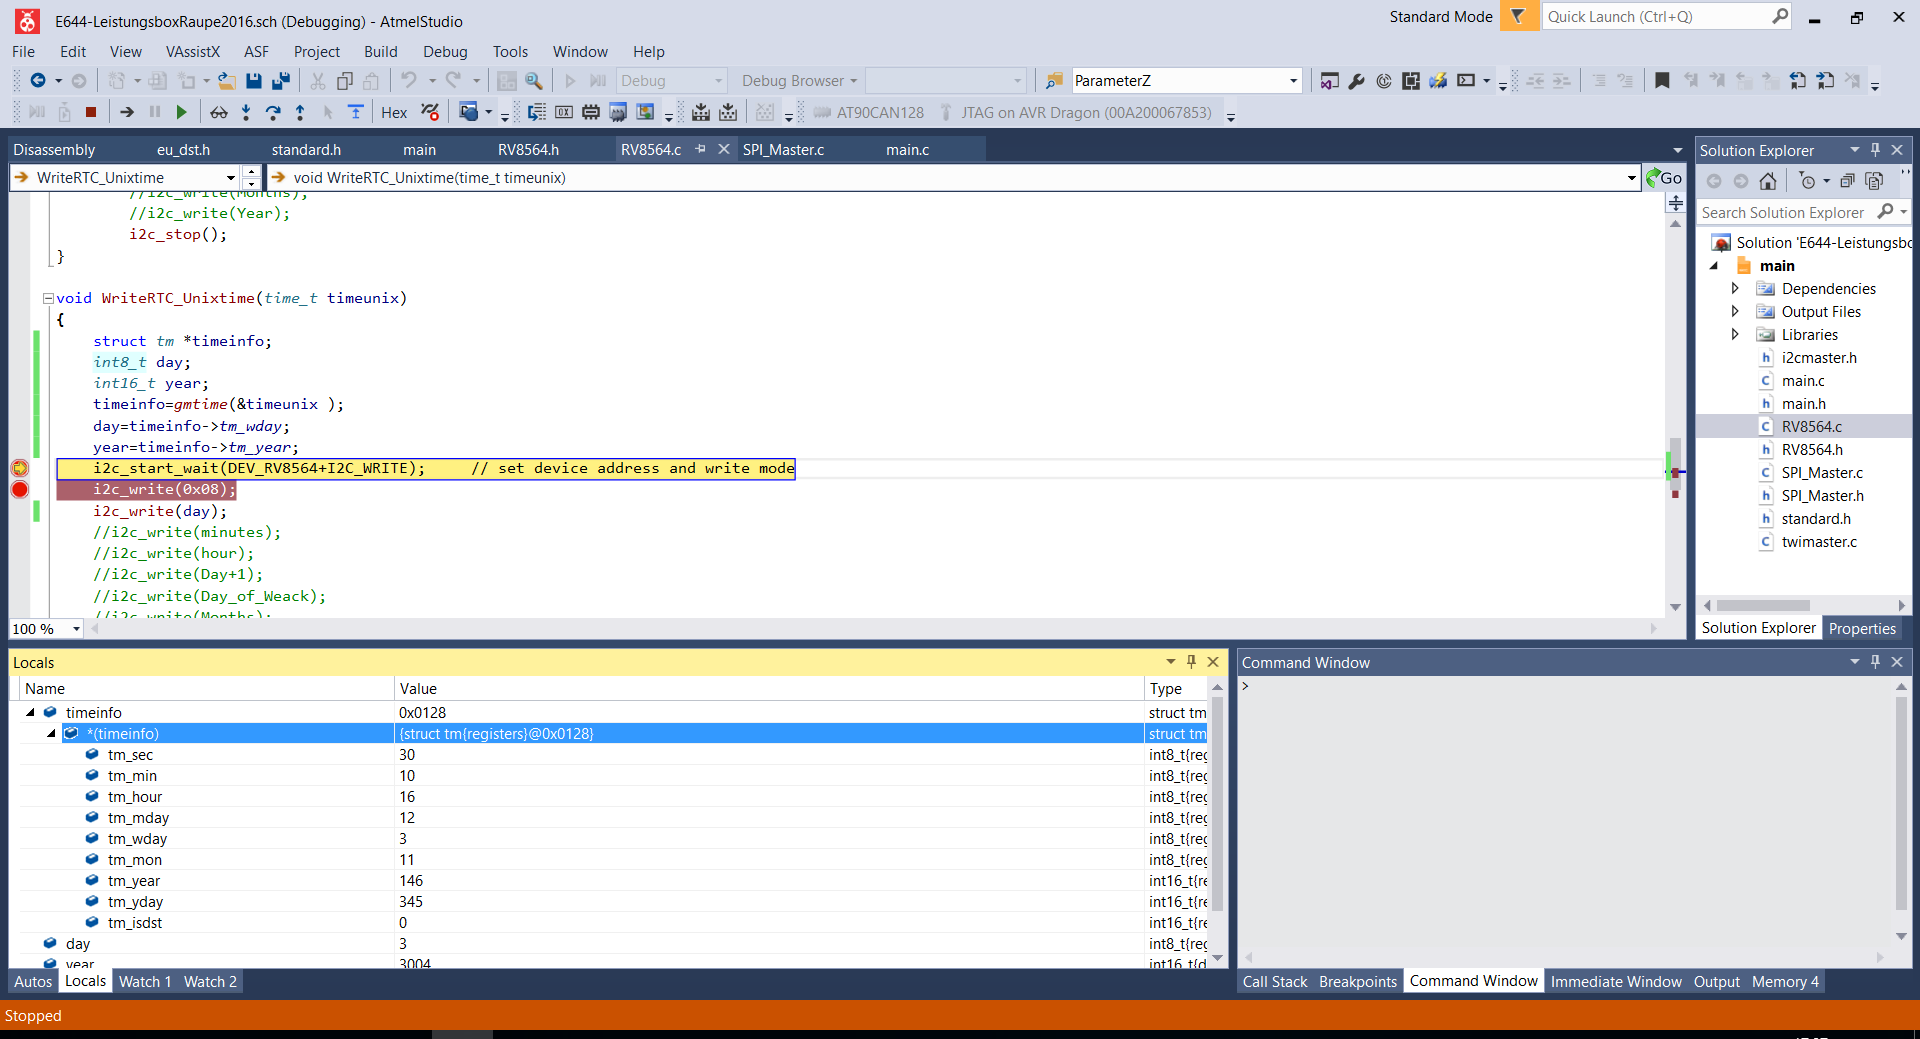Open the Debug menu
The height and width of the screenshot is (1039, 1920).
[445, 52]
